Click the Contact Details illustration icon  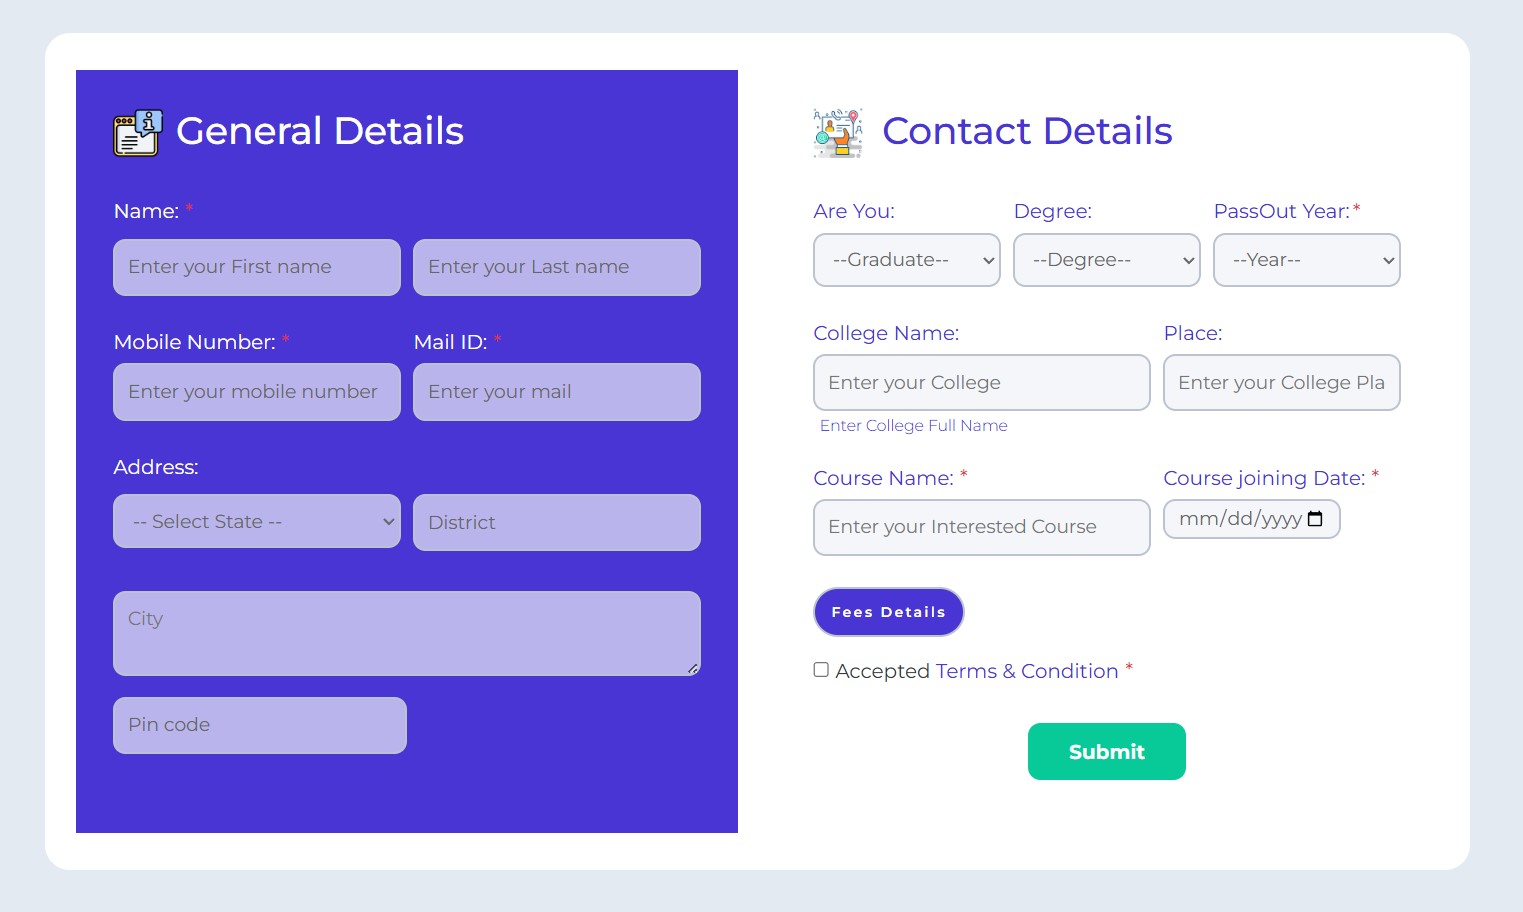click(838, 133)
